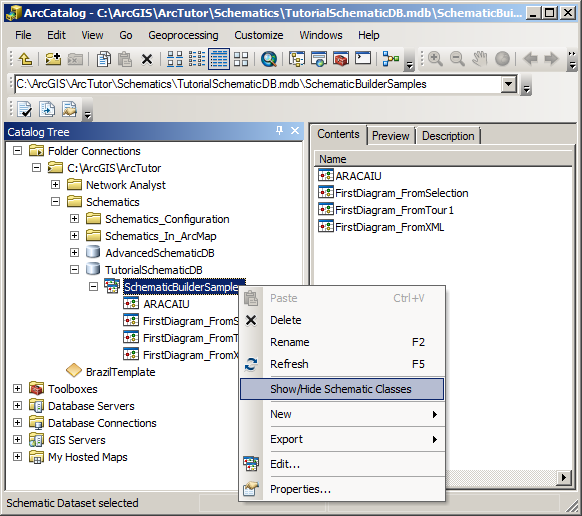This screenshot has width=582, height=516.
Task: Select Schematics_In_ArcMap folder in tree
Action: click(x=160, y=236)
